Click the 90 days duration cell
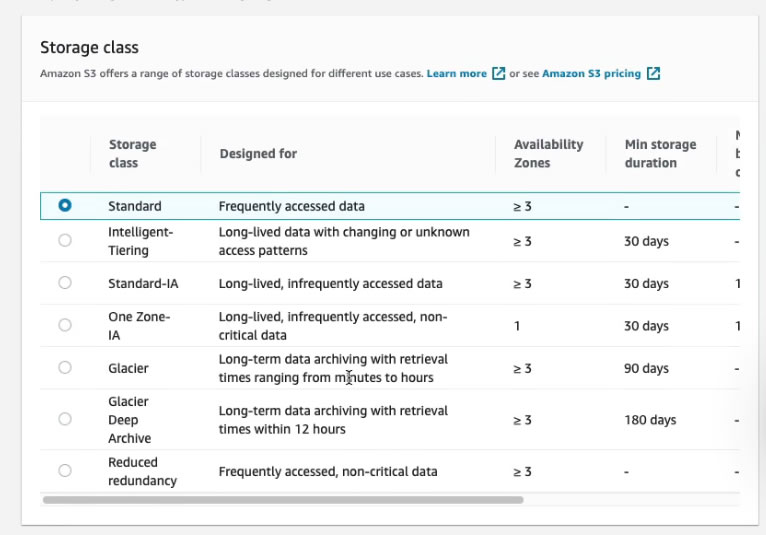Screen dimensions: 766x535 pos(646,368)
